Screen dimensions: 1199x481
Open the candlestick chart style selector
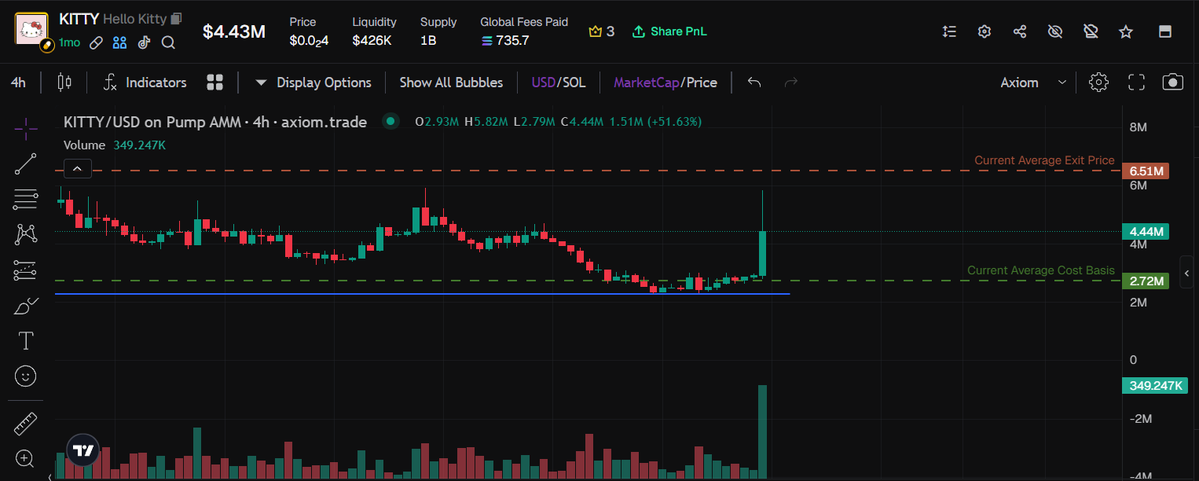(x=64, y=83)
